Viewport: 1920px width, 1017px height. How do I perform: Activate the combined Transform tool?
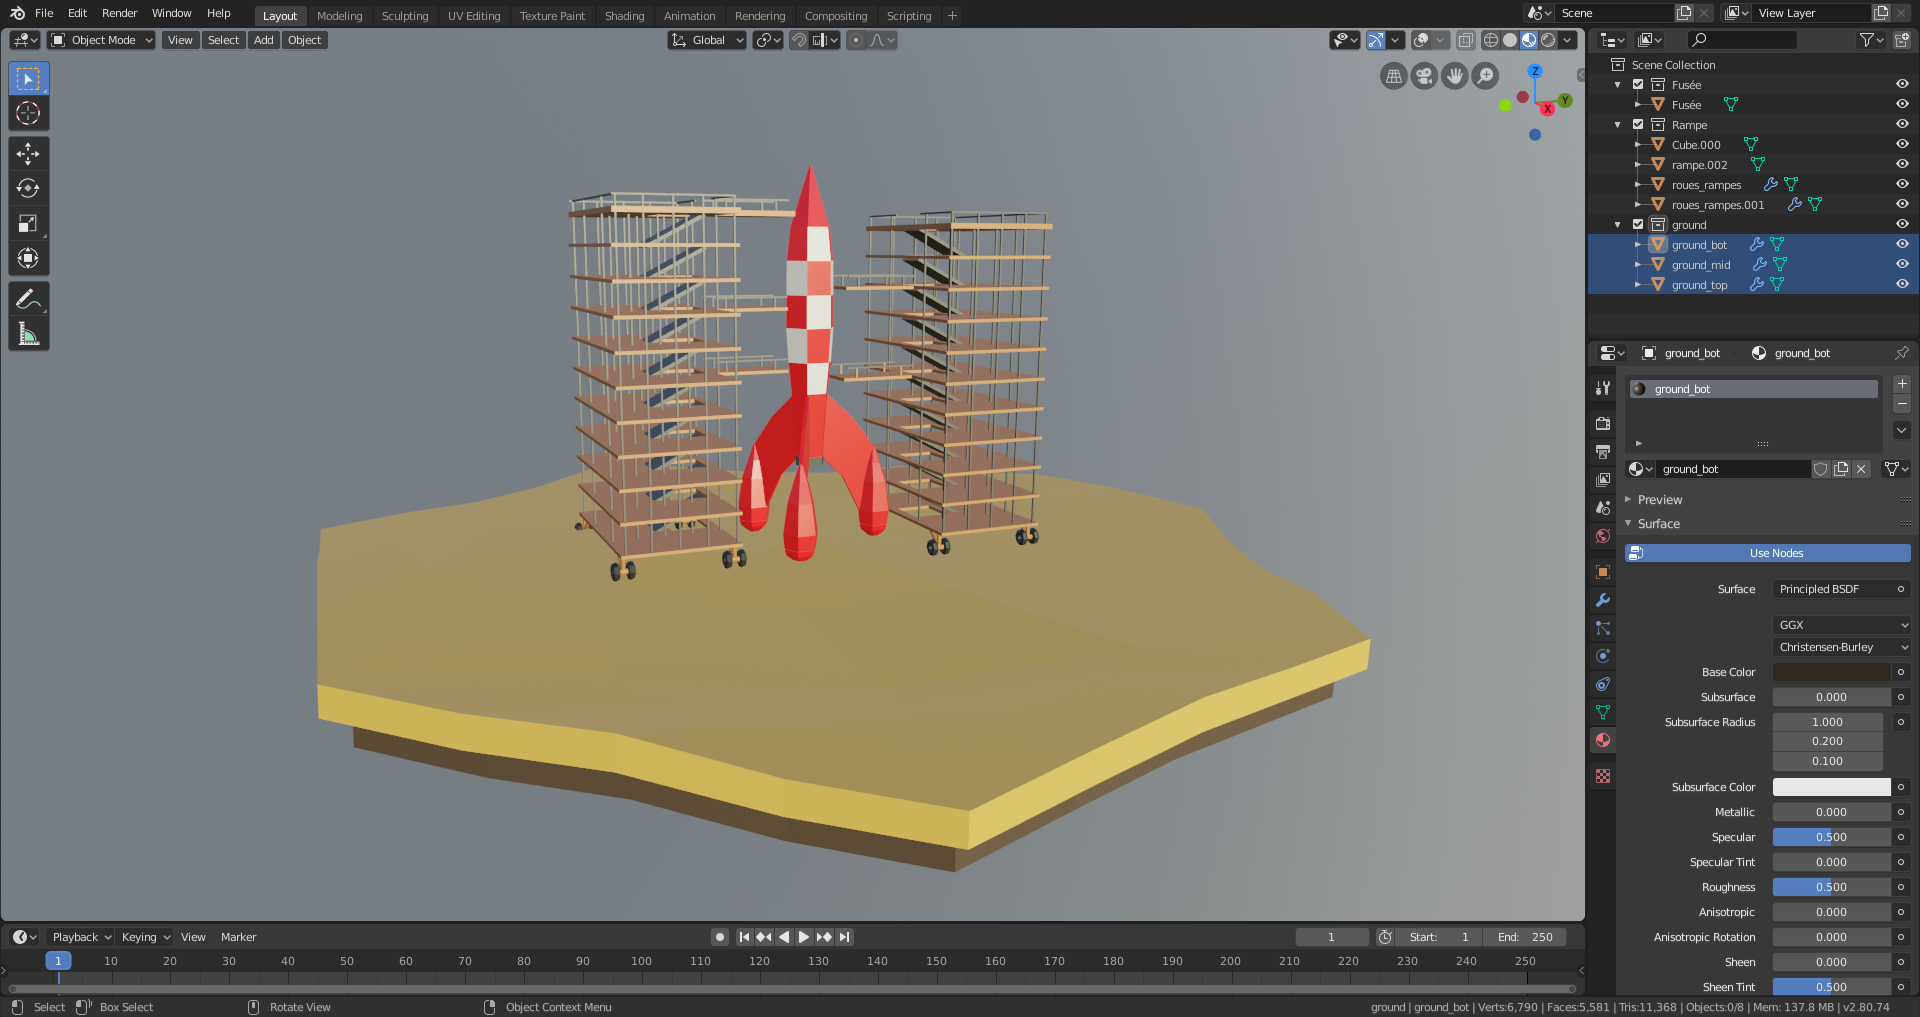pos(28,259)
